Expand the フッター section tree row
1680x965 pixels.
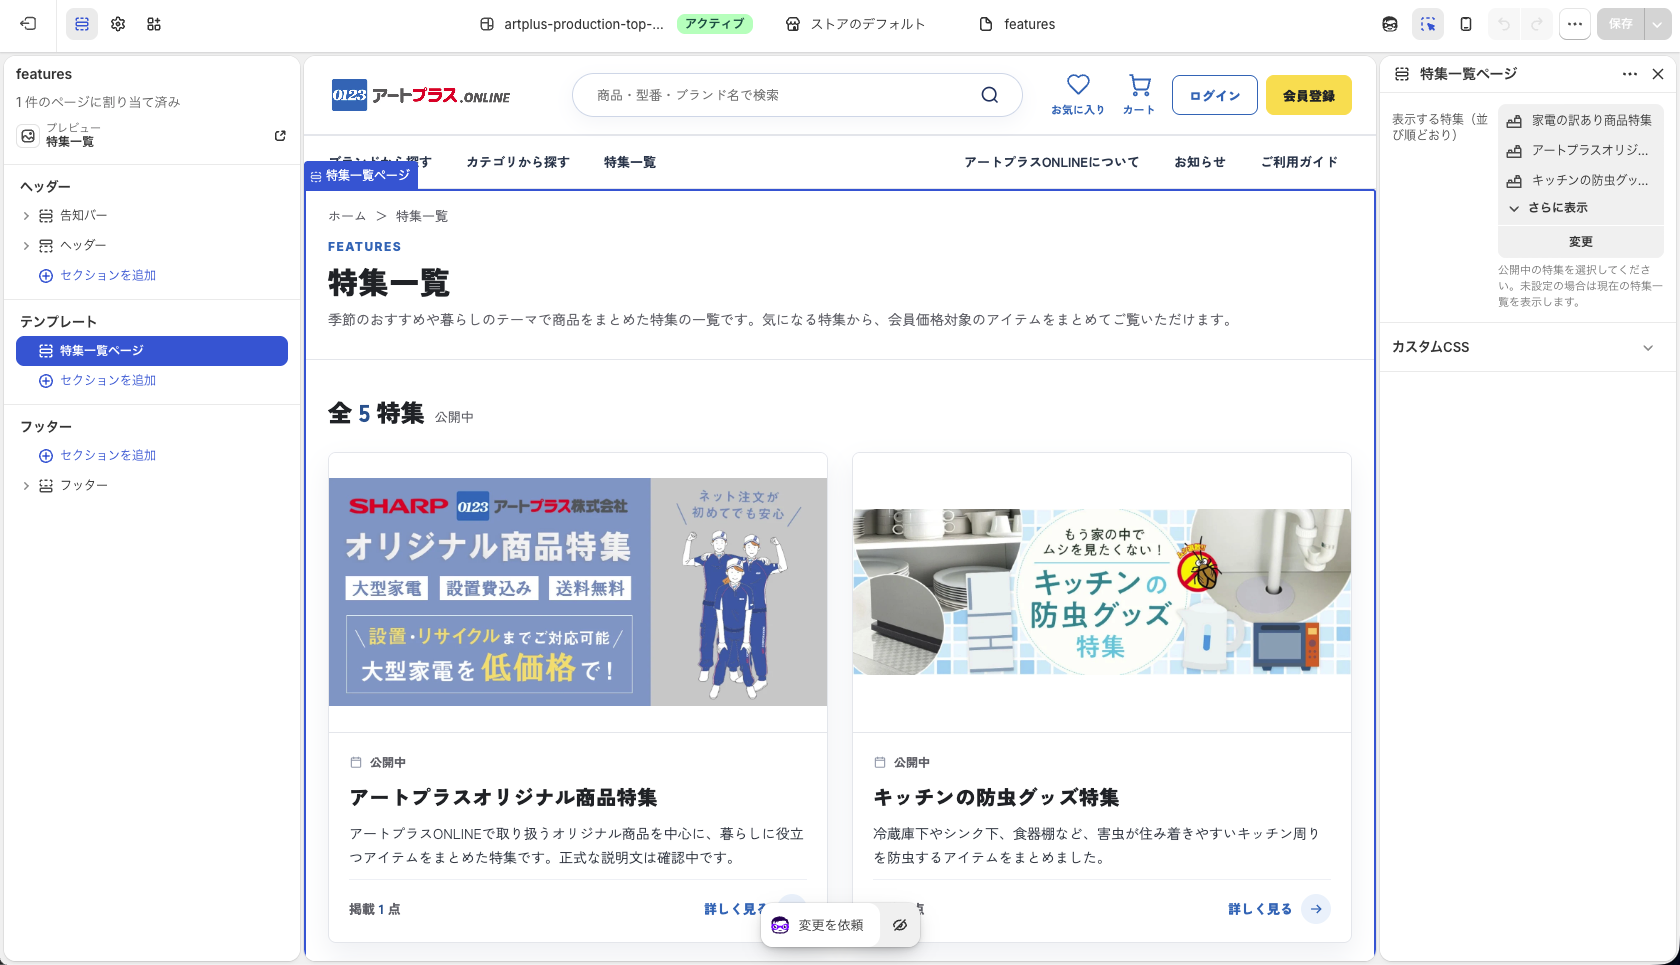[26, 485]
